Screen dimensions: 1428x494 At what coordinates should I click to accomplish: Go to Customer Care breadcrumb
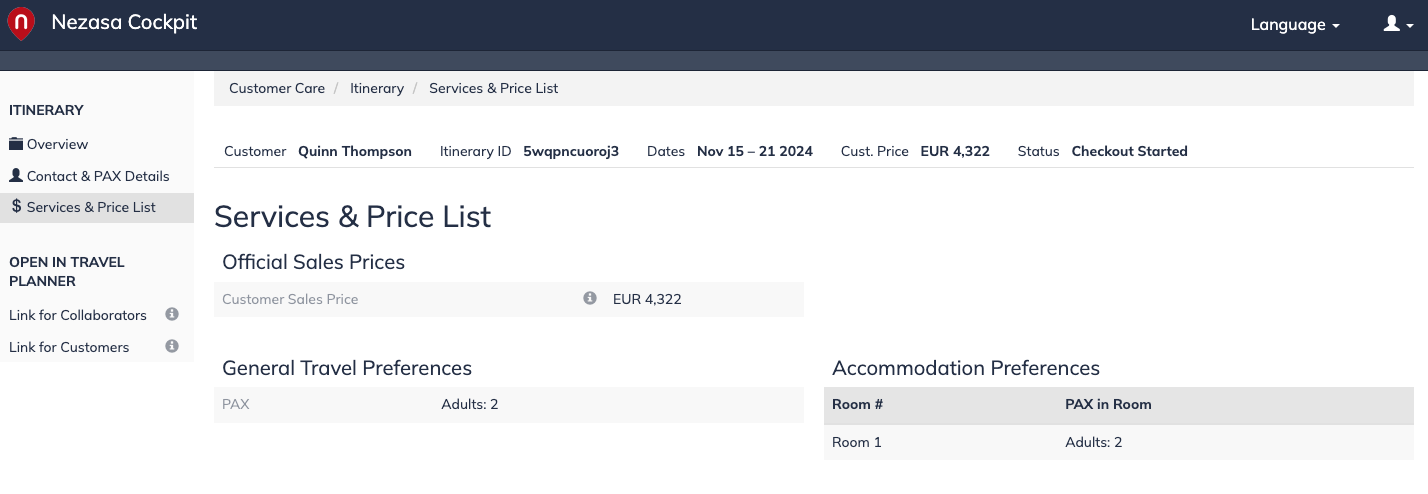point(277,88)
